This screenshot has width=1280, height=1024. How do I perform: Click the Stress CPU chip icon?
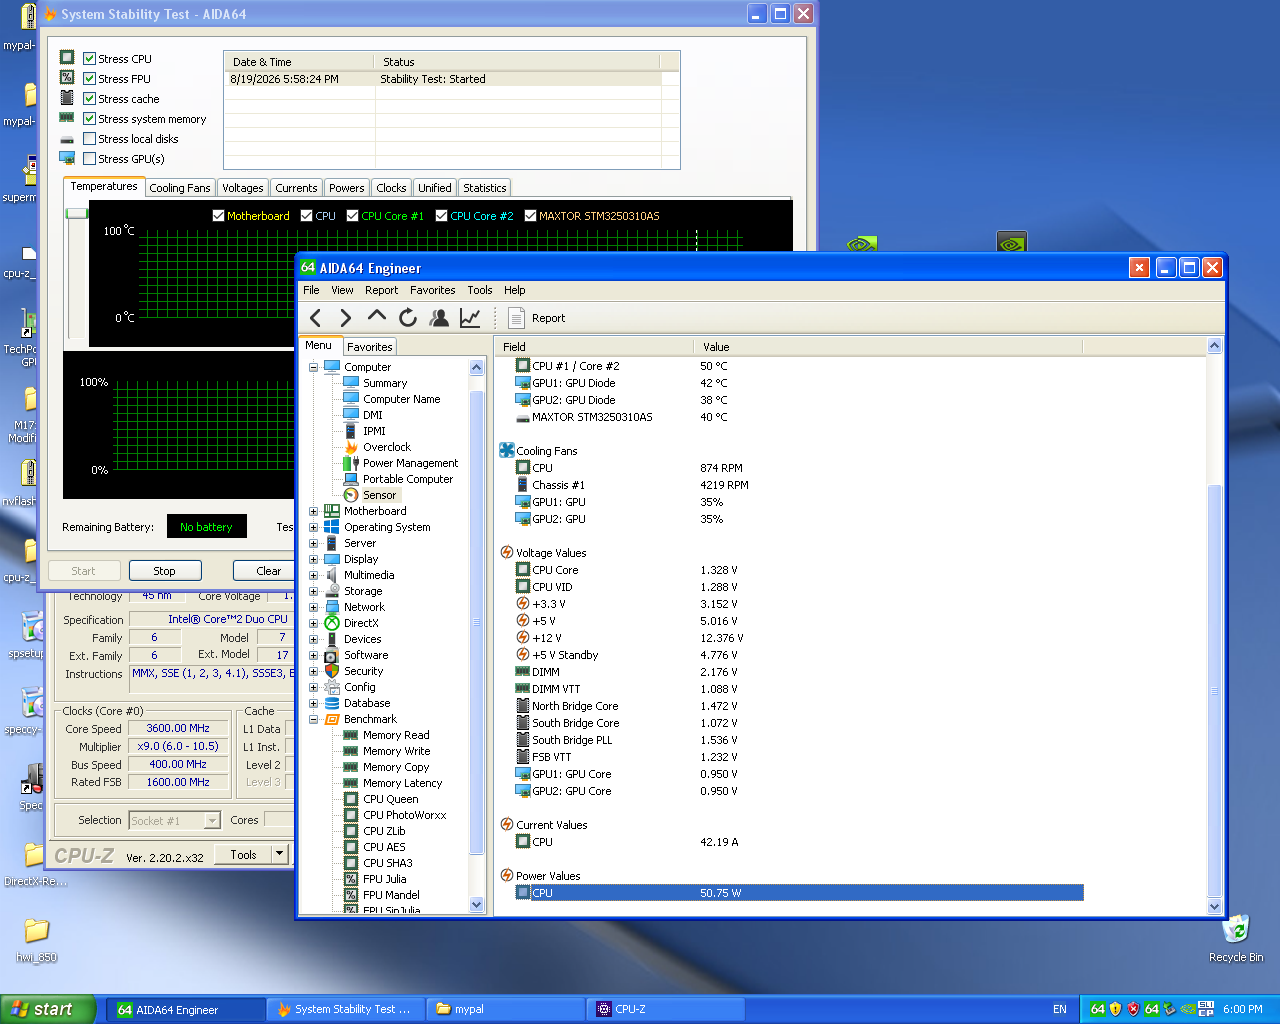(x=67, y=58)
